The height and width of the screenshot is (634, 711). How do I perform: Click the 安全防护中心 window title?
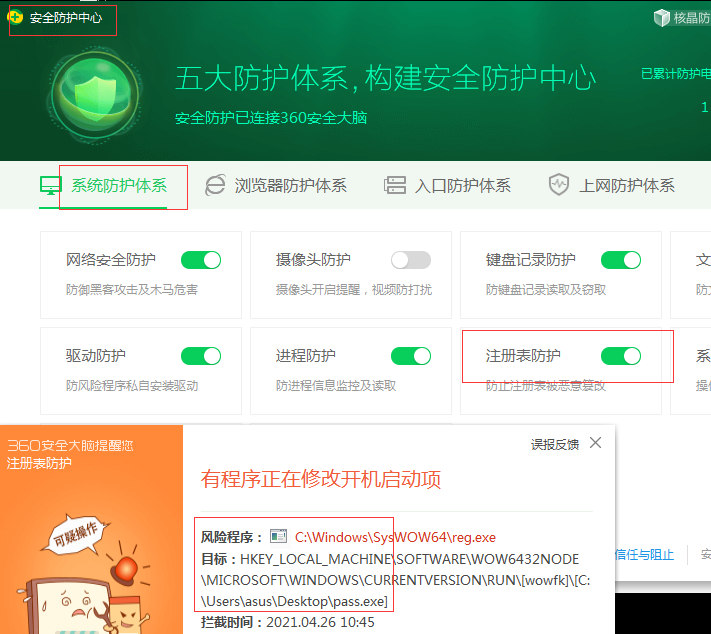click(66, 18)
